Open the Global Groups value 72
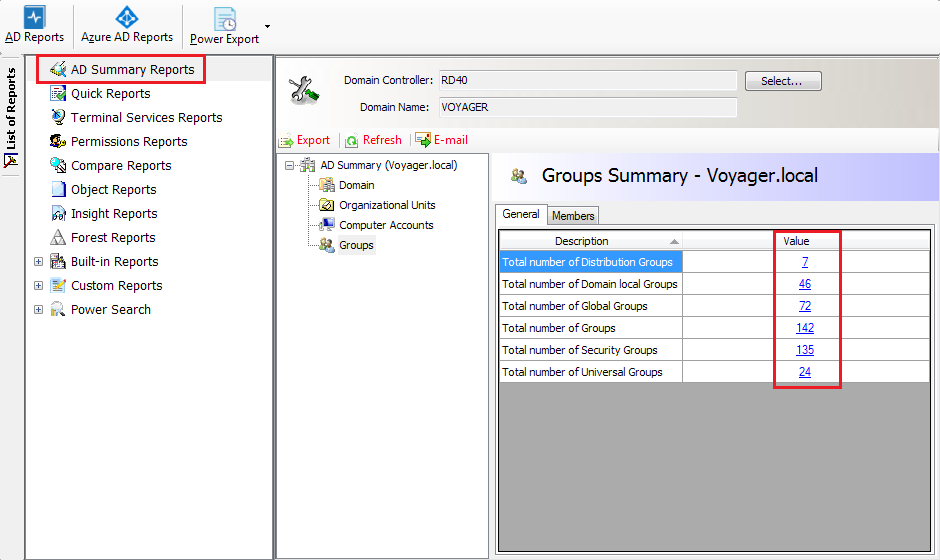Image resolution: width=940 pixels, height=560 pixels. 805,306
